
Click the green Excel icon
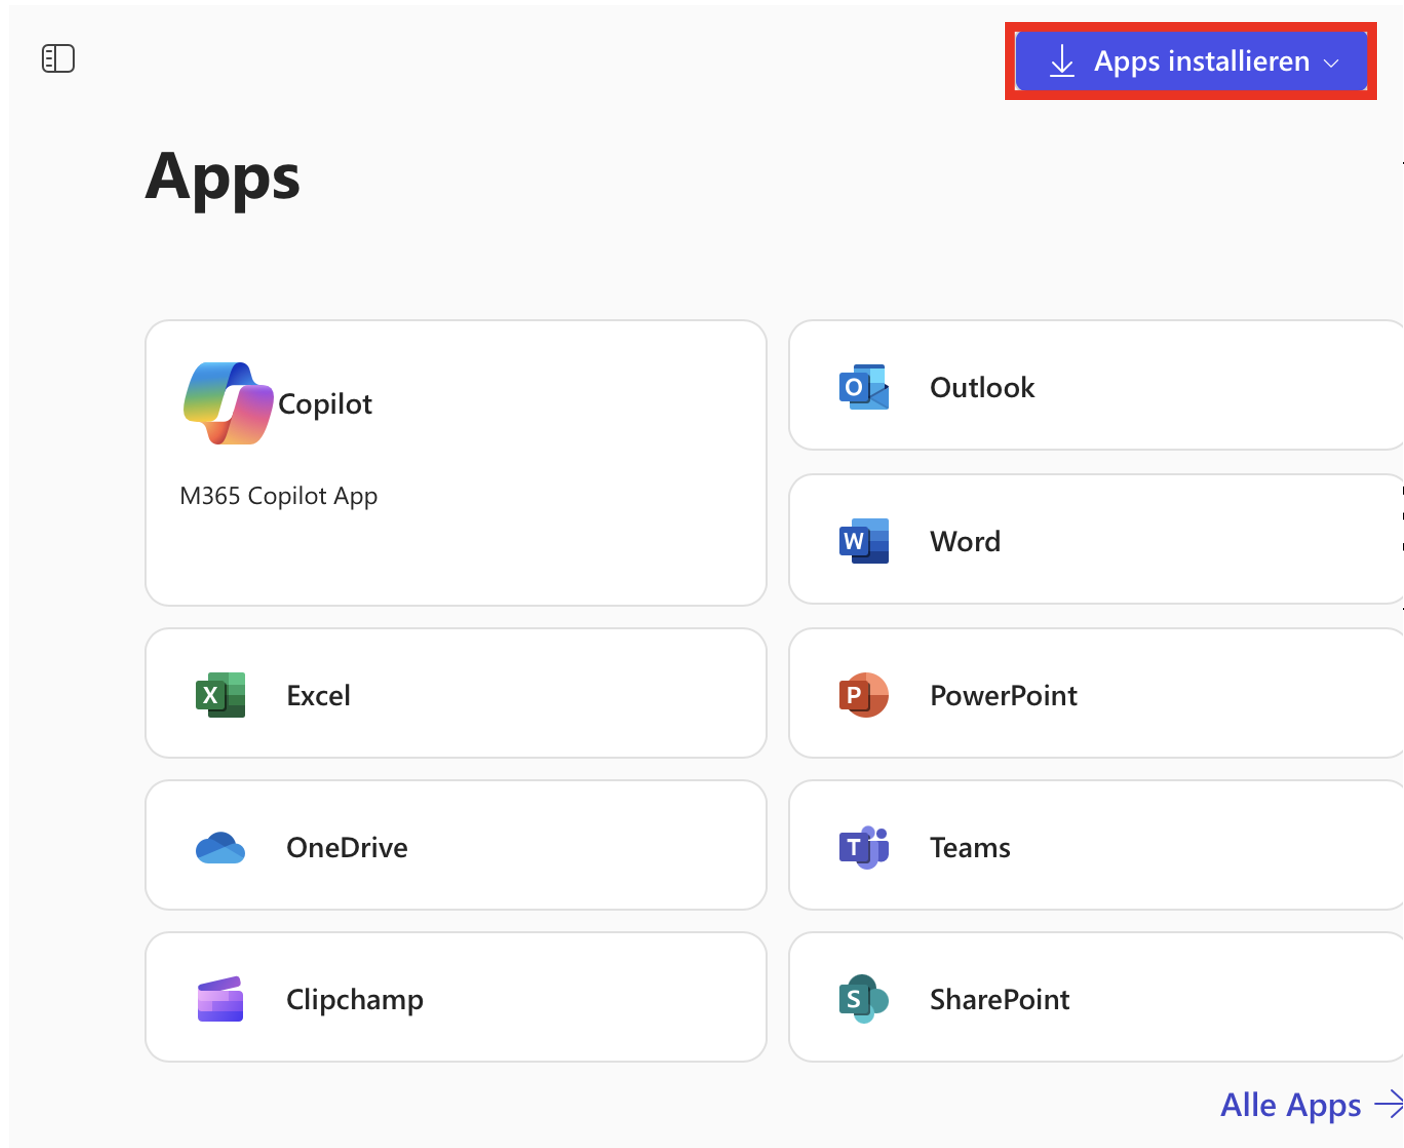[x=220, y=695]
